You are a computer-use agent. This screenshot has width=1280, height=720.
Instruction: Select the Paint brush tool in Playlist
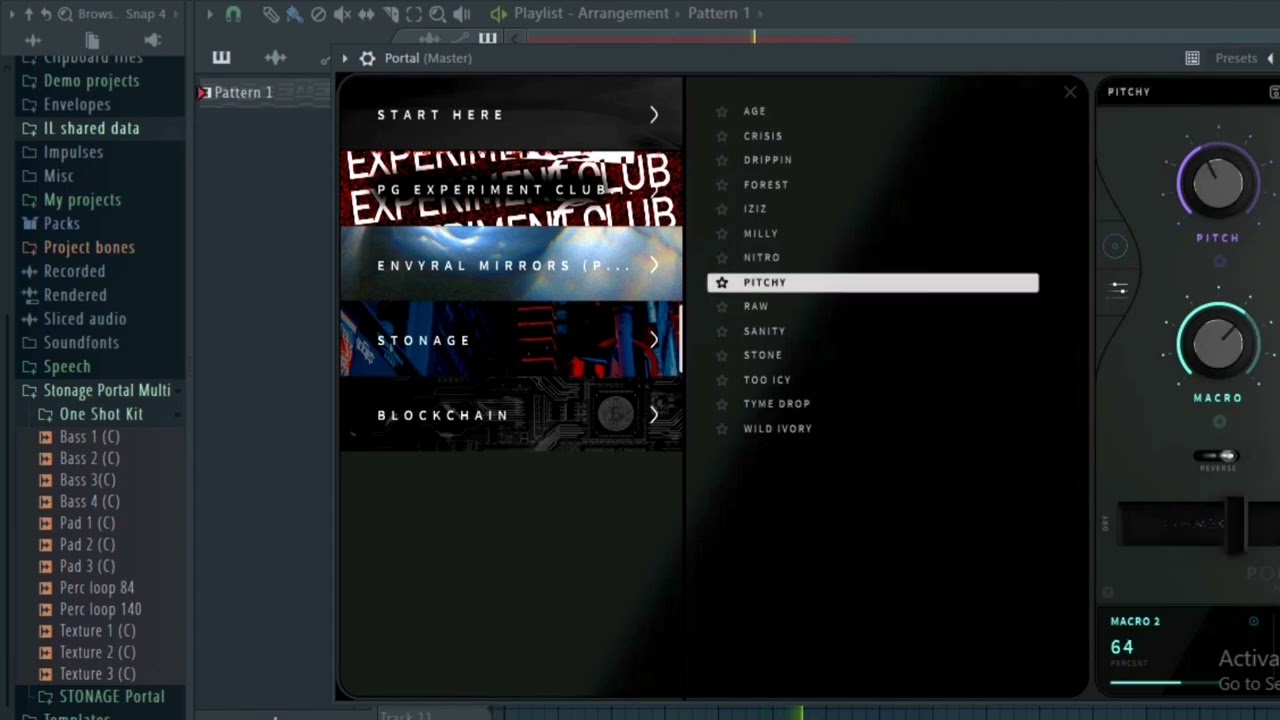coord(294,14)
